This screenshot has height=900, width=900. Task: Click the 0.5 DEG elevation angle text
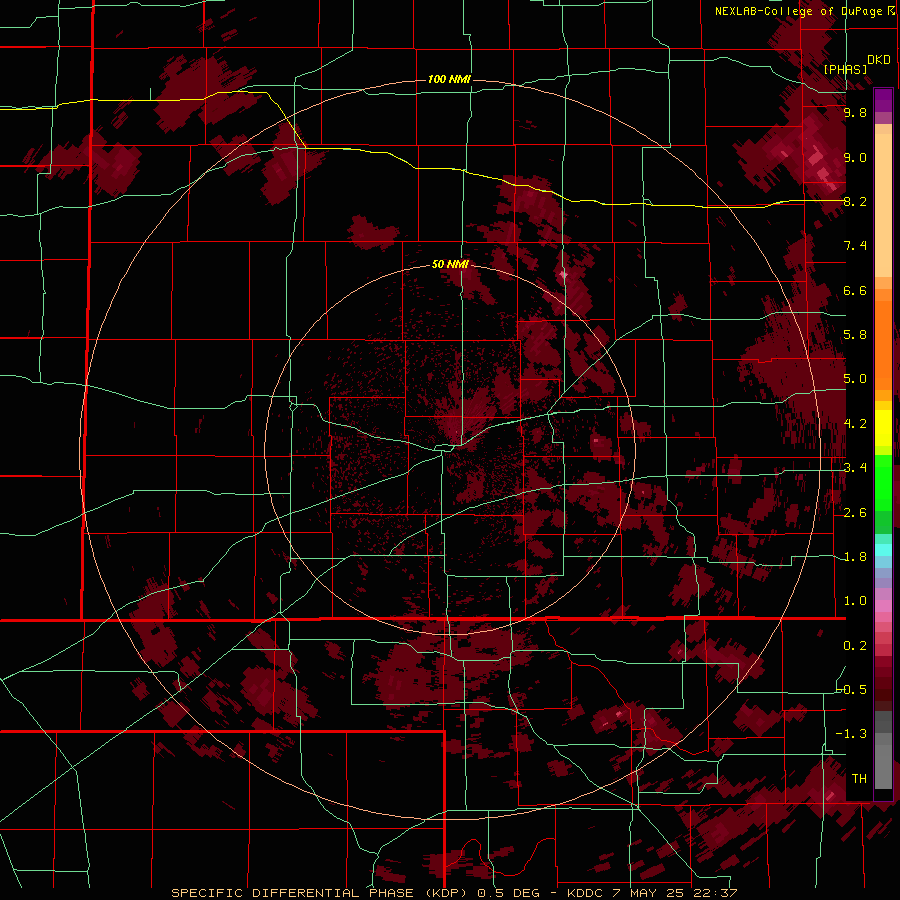(x=510, y=893)
